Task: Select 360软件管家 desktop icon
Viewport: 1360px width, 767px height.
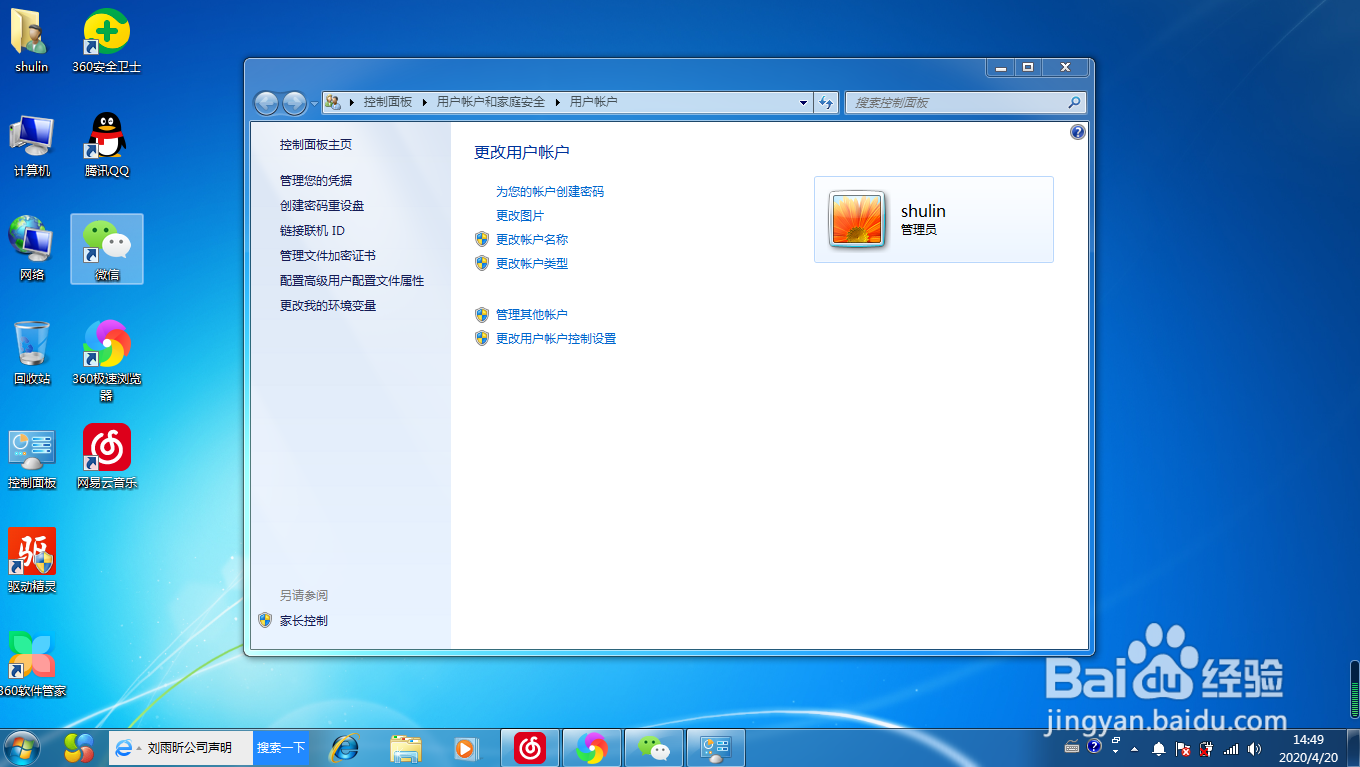Action: click(31, 665)
